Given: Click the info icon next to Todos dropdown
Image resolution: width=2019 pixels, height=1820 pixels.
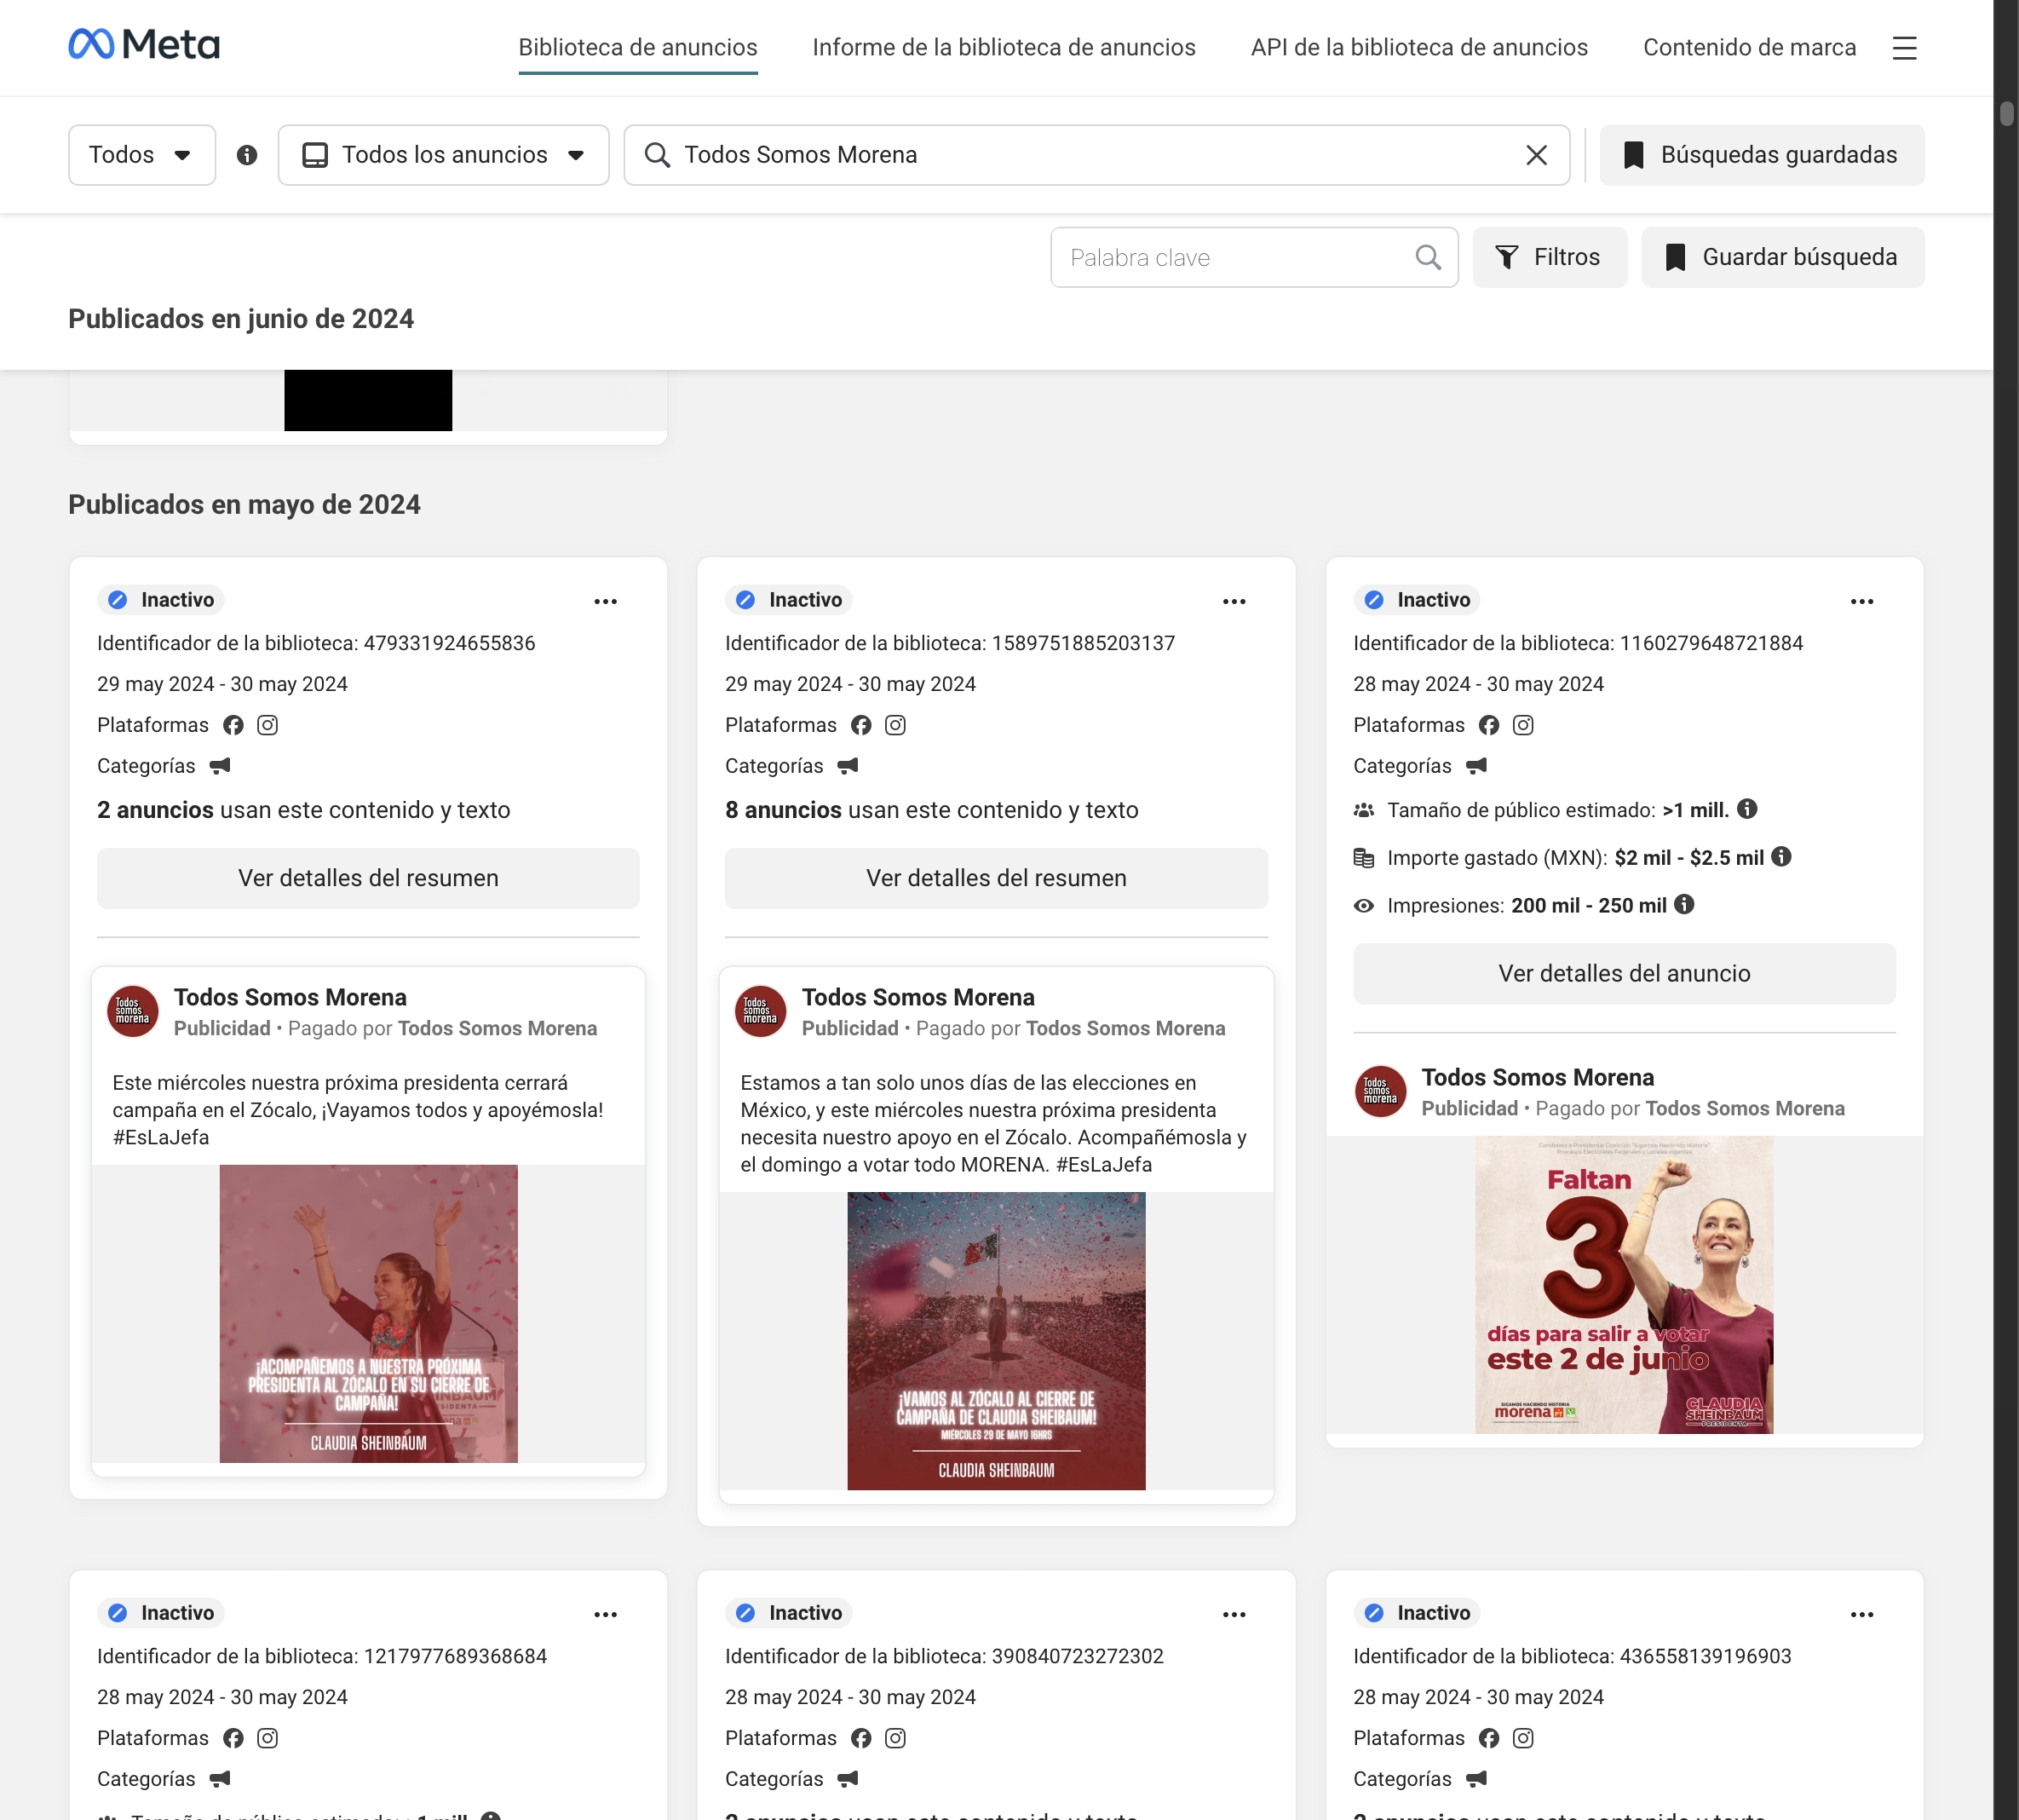Looking at the screenshot, I should [x=247, y=155].
